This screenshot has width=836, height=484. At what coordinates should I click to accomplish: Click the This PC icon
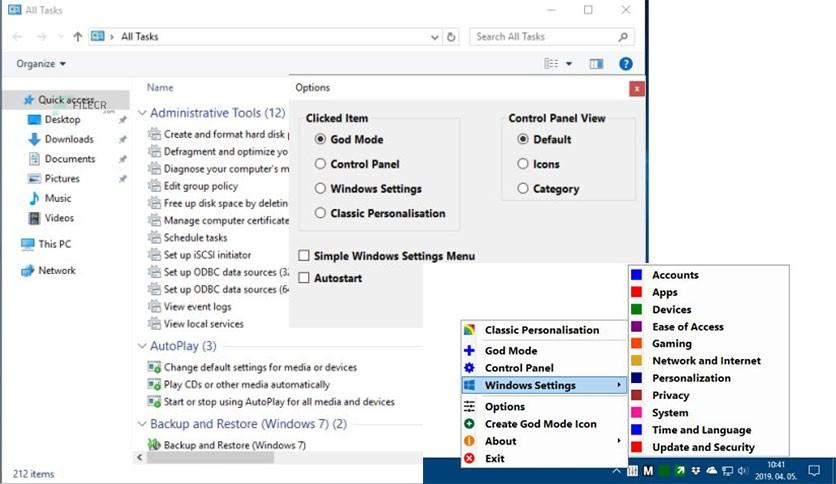click(x=28, y=244)
